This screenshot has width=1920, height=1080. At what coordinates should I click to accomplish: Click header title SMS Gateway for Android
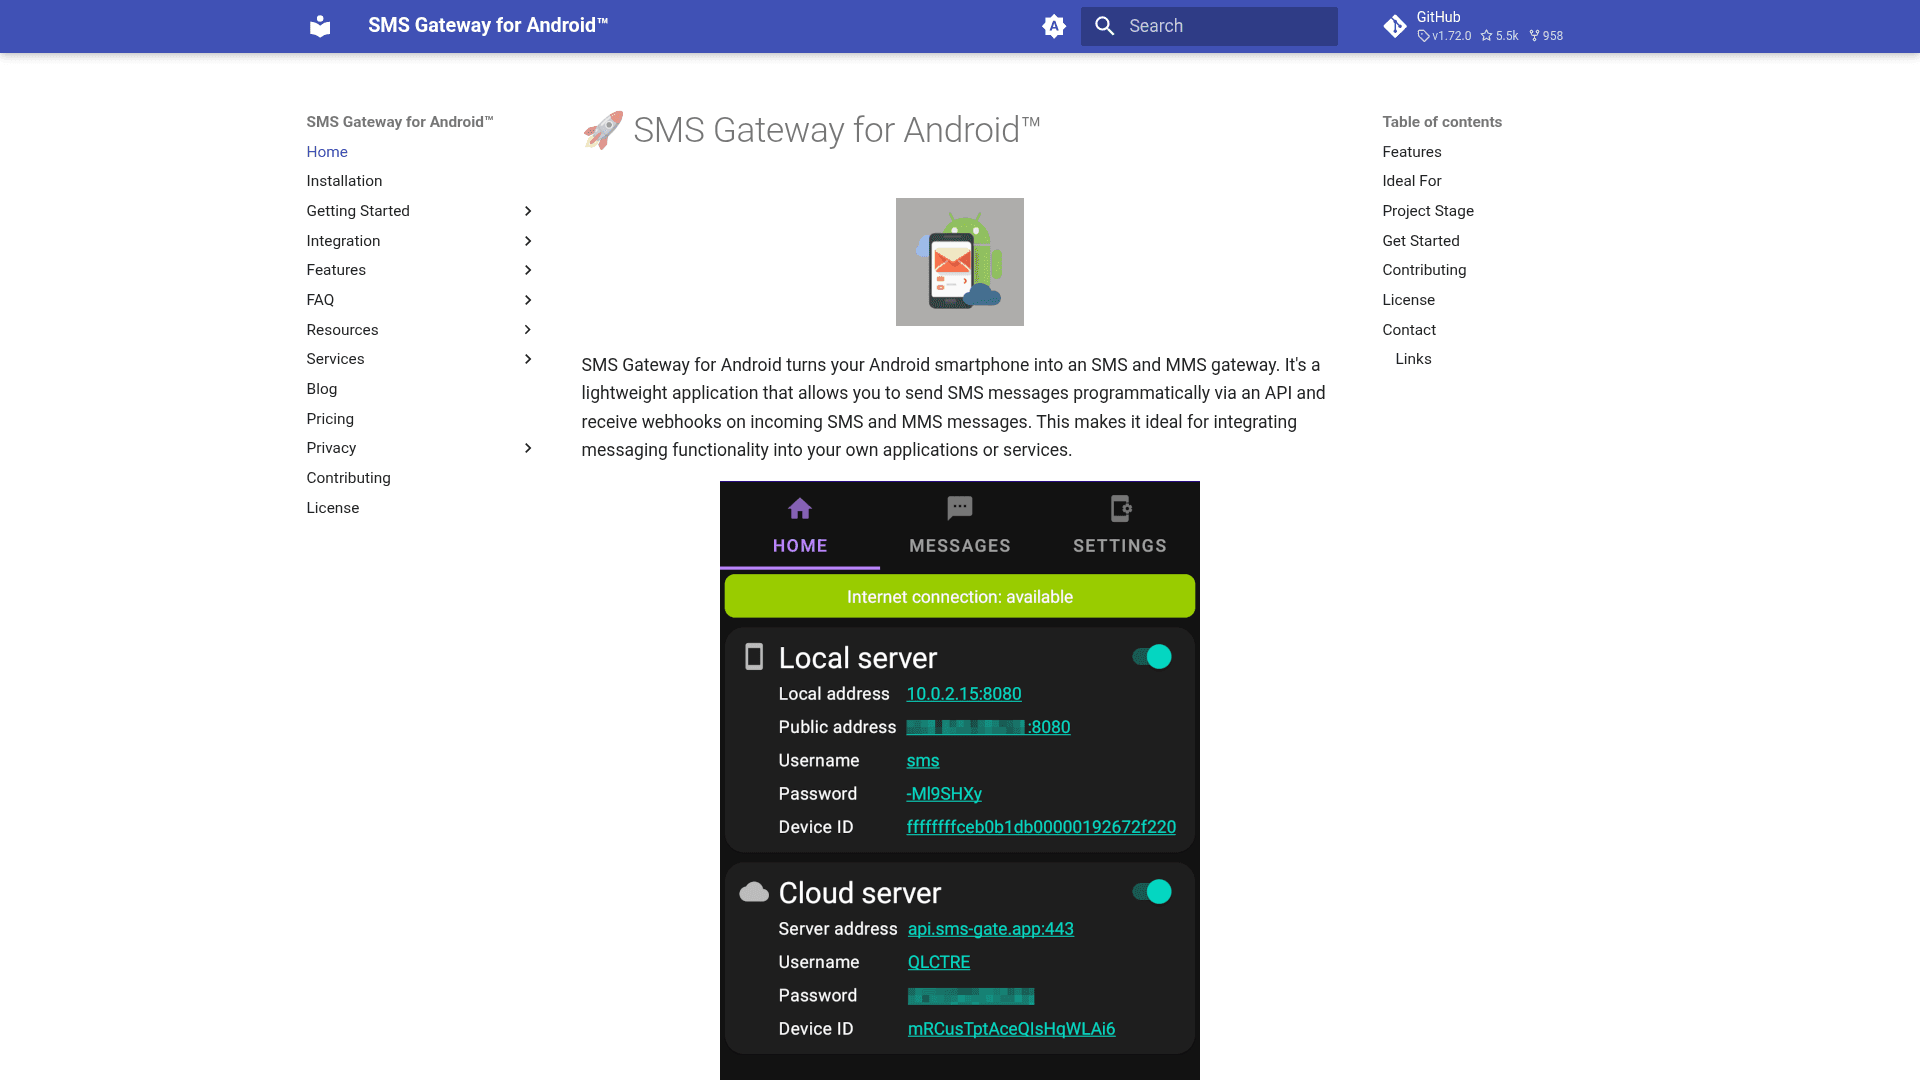click(488, 25)
